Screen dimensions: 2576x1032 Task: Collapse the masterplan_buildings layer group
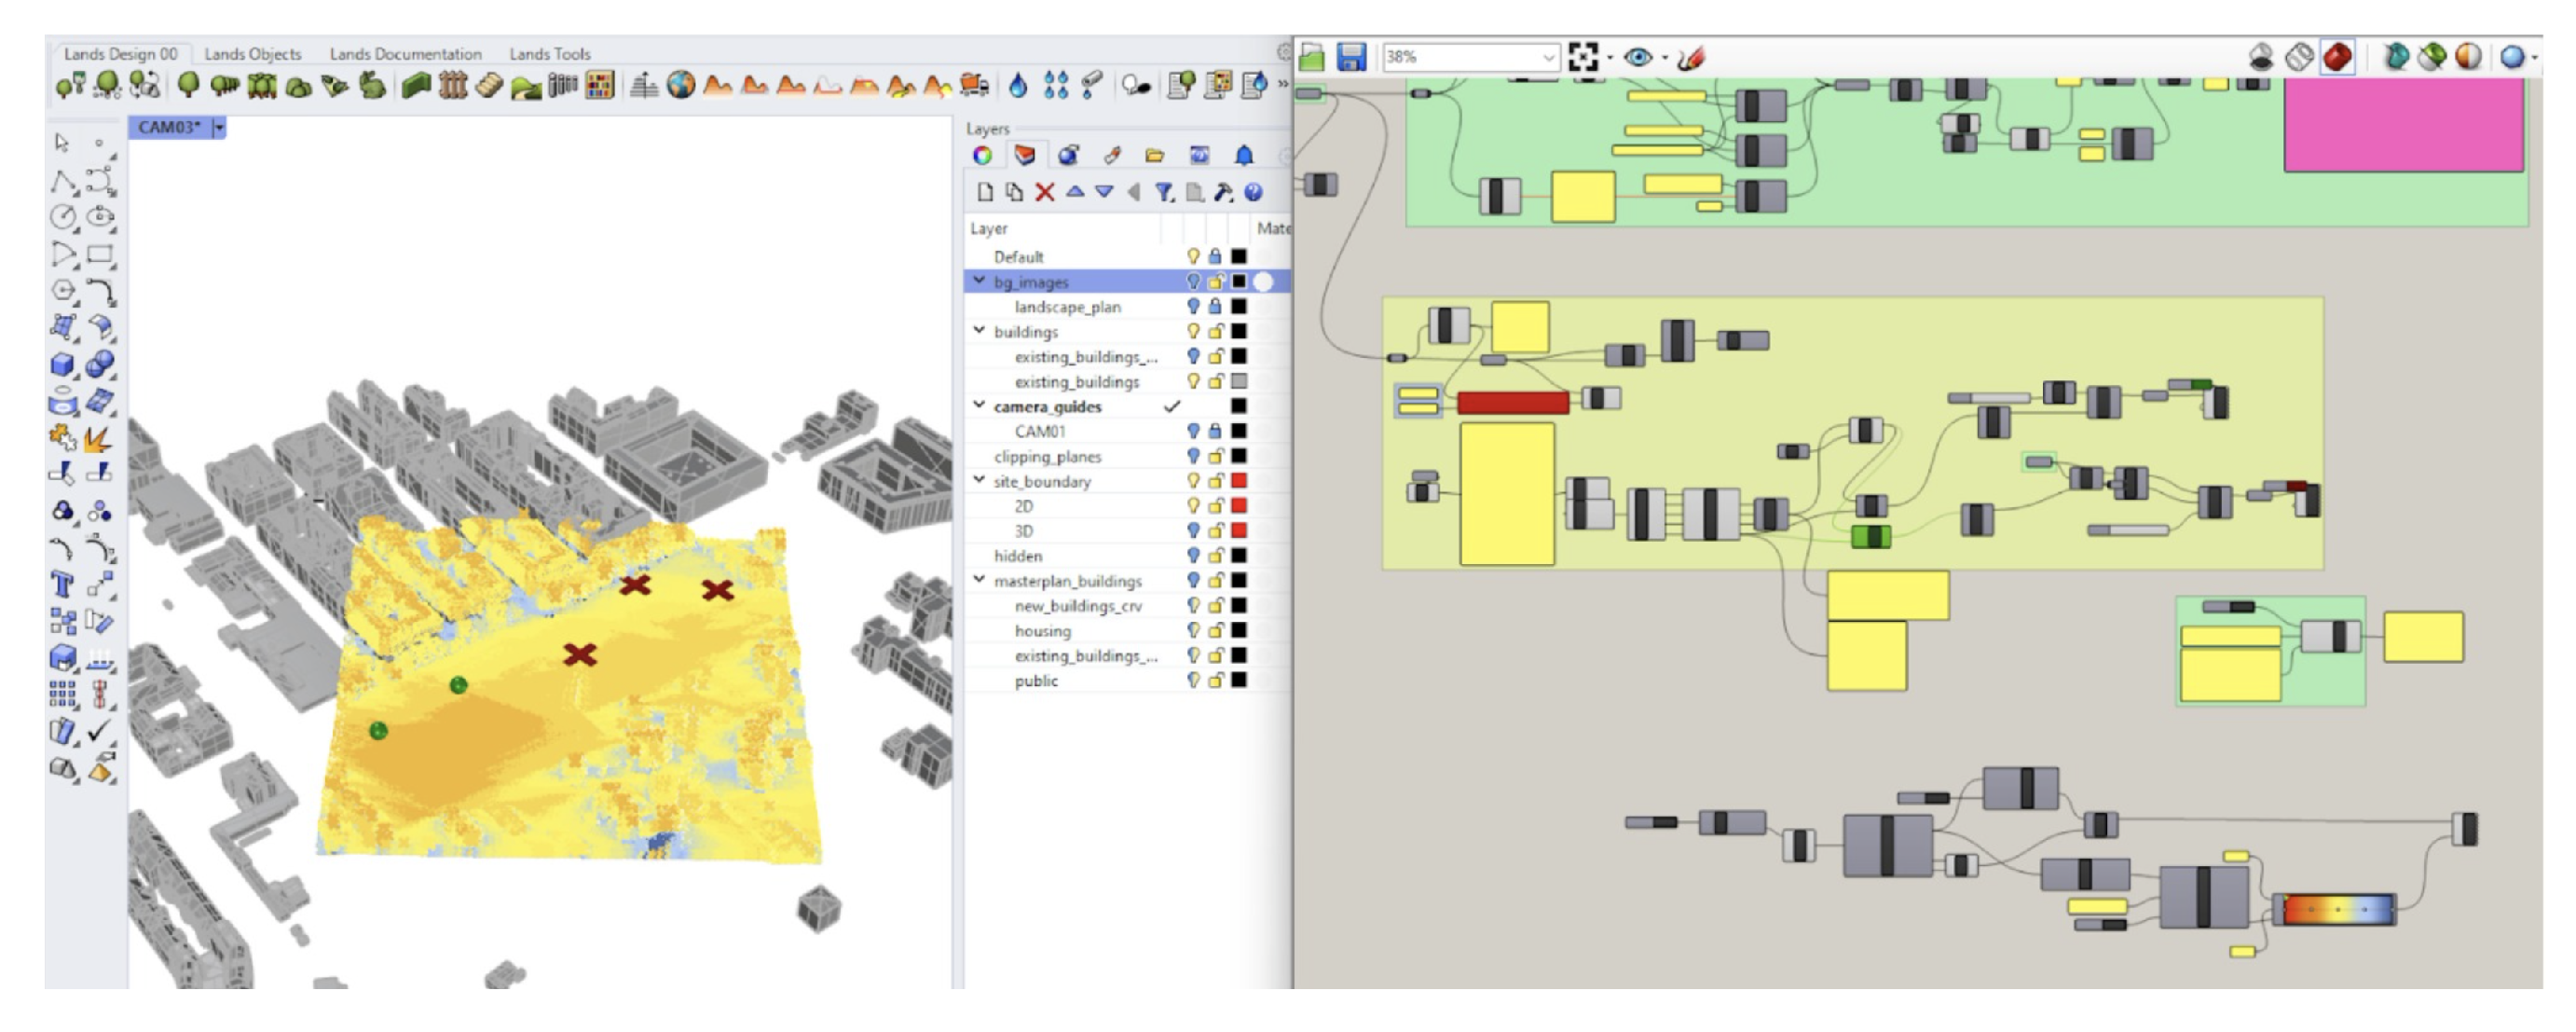tap(980, 580)
